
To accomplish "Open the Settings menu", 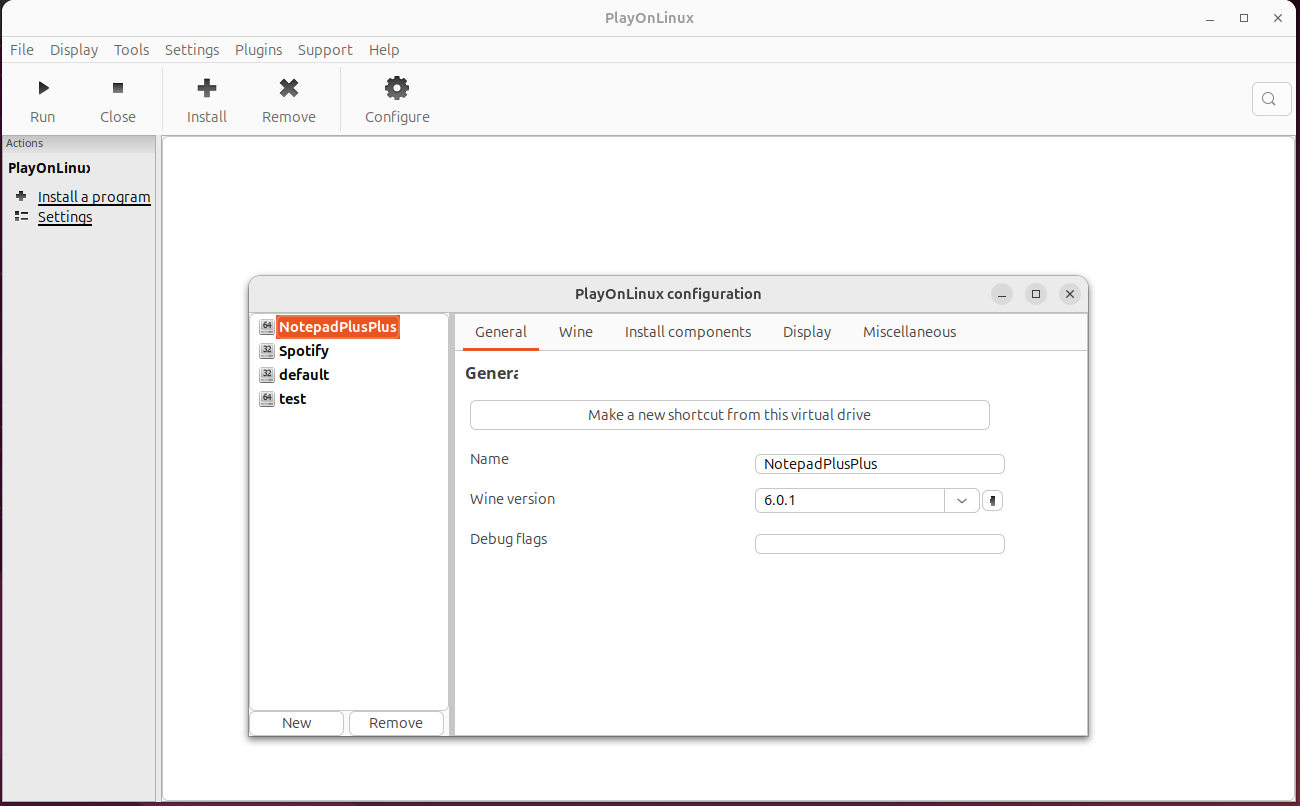I will coord(192,50).
